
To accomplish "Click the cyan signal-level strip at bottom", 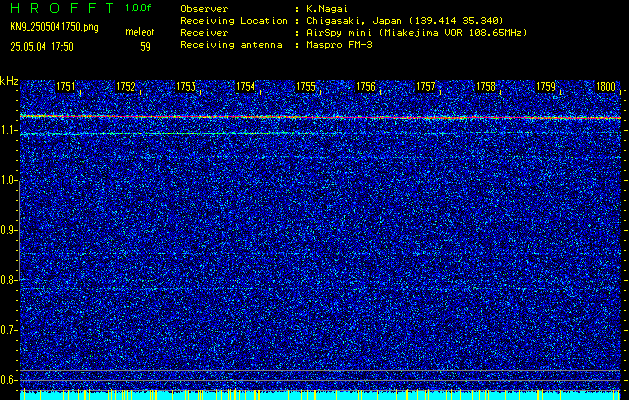I will (x=320, y=395).
